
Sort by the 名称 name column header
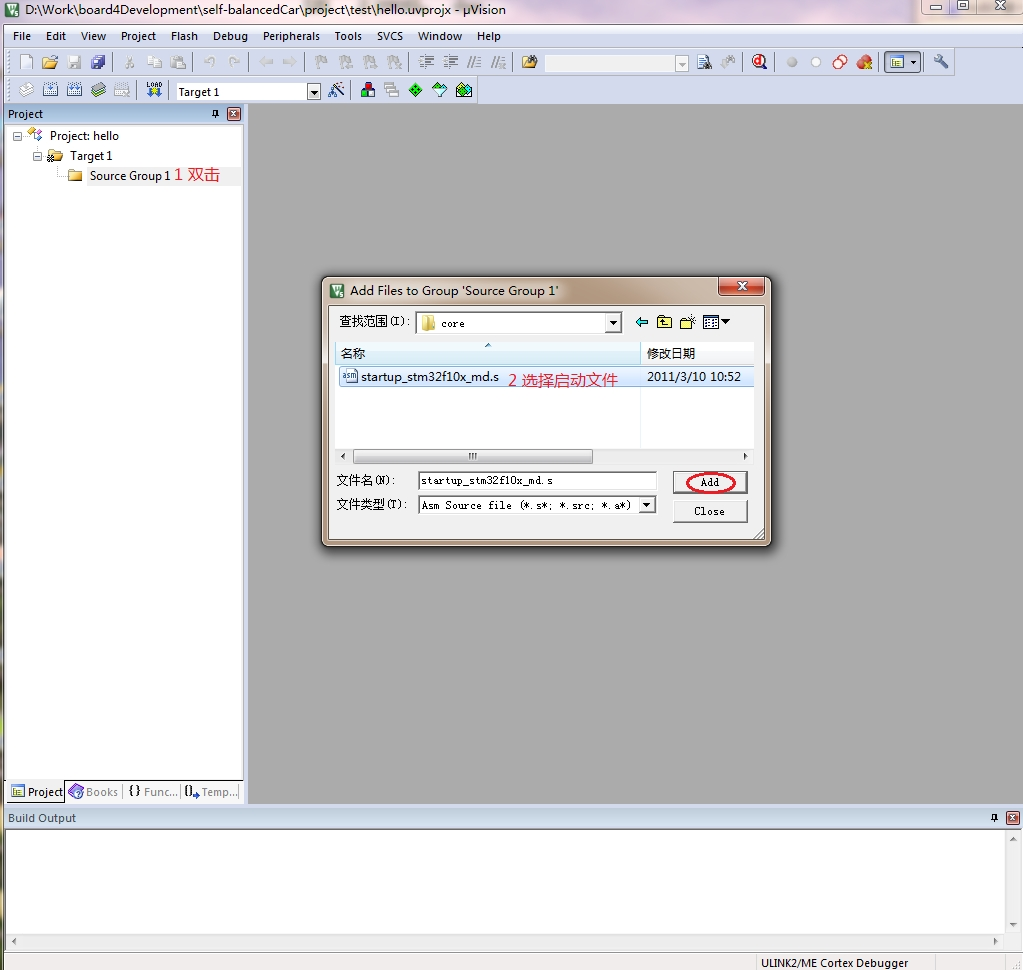coord(487,354)
